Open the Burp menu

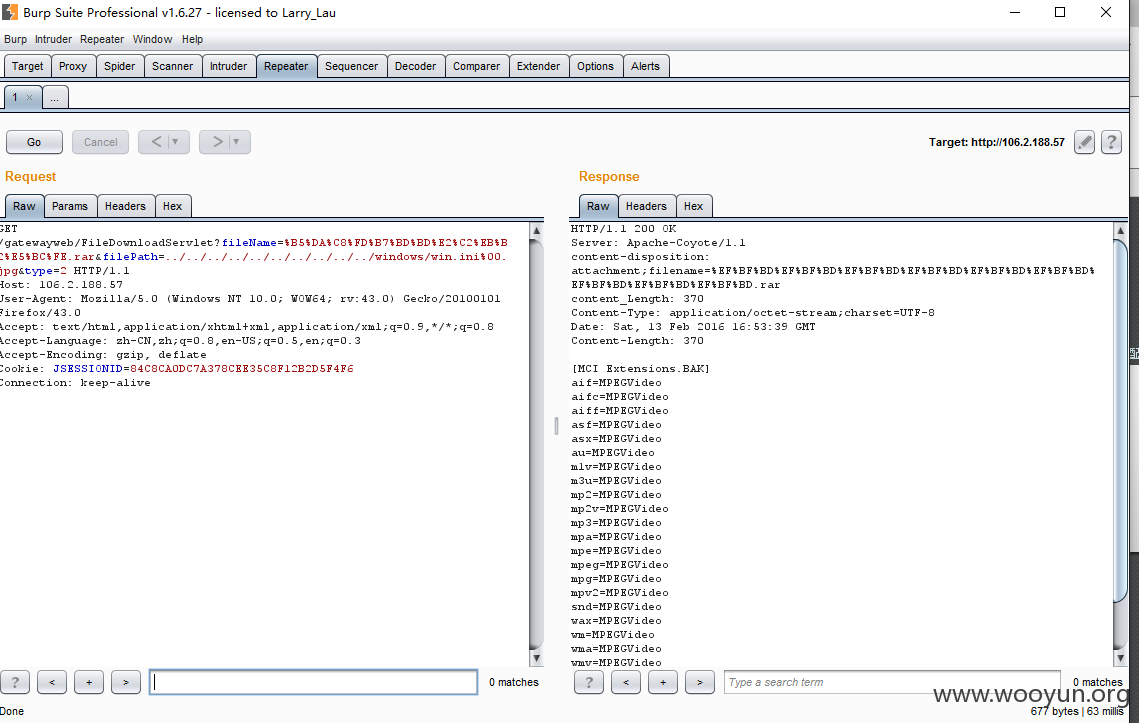(x=15, y=39)
